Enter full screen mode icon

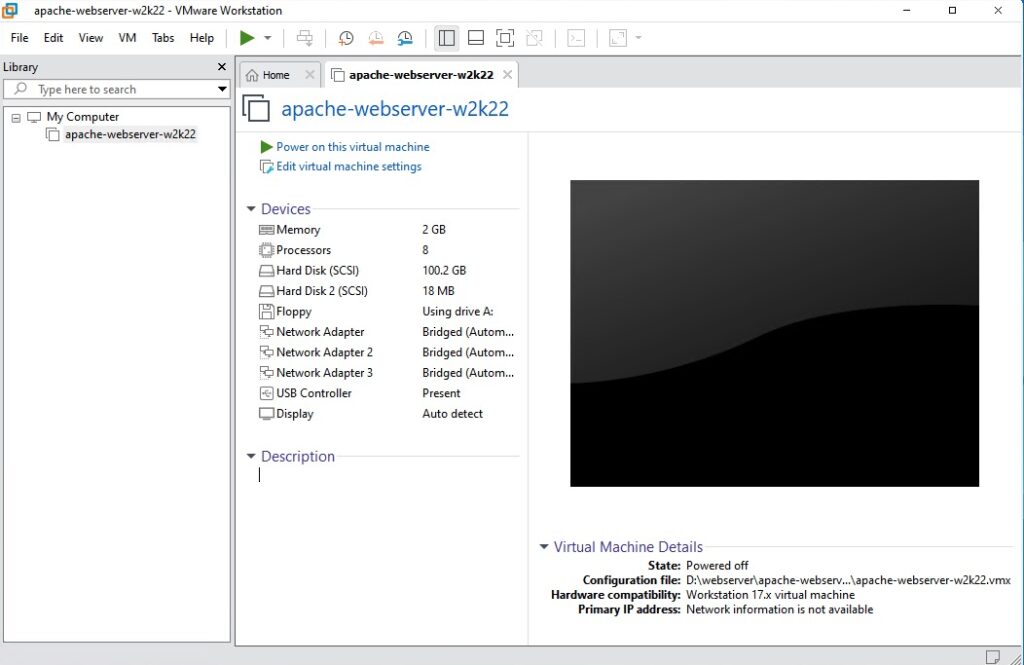tap(505, 38)
